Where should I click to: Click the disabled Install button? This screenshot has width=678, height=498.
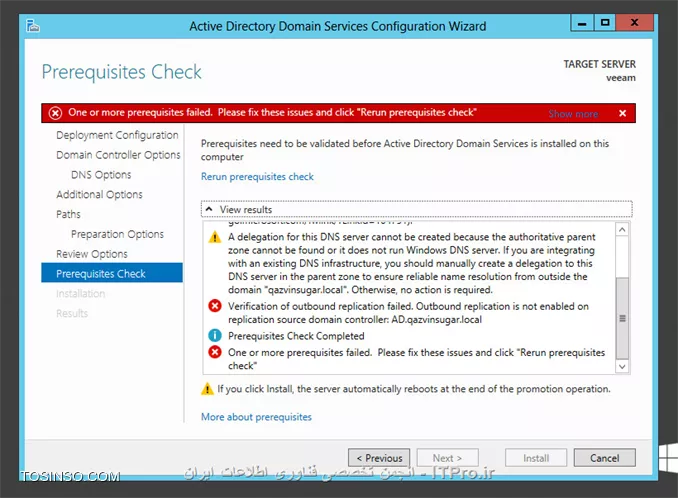[x=536, y=458]
